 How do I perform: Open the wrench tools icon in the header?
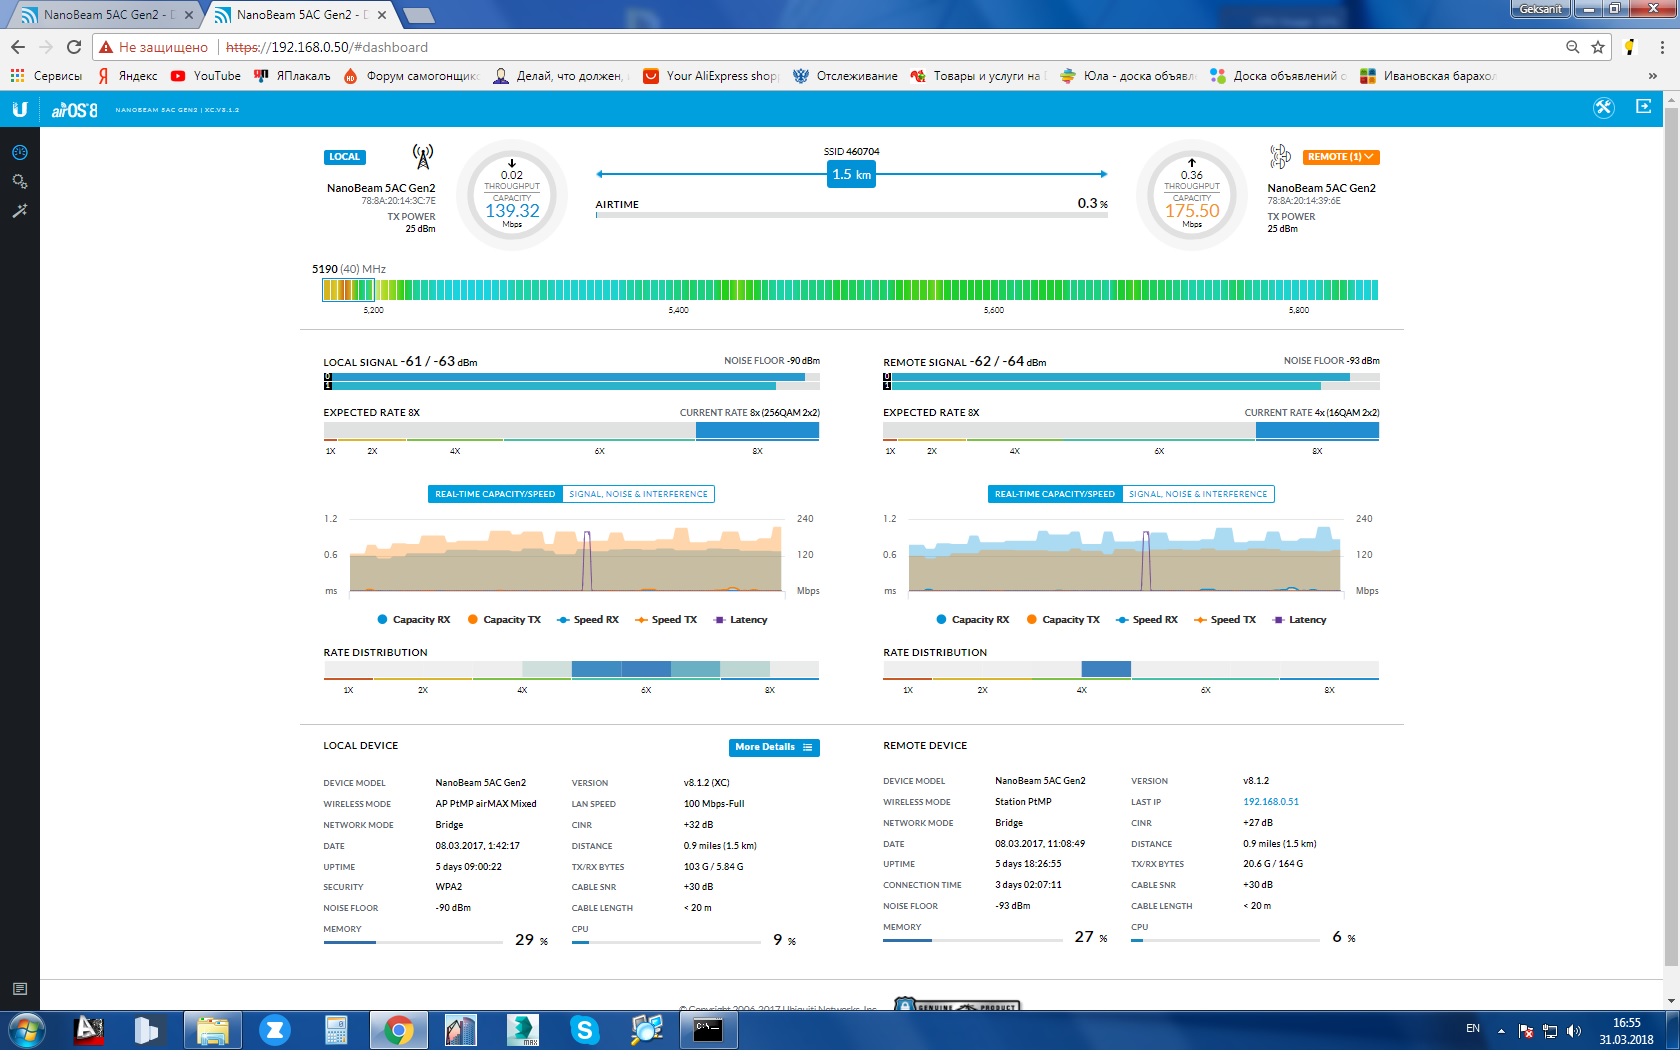(1604, 108)
